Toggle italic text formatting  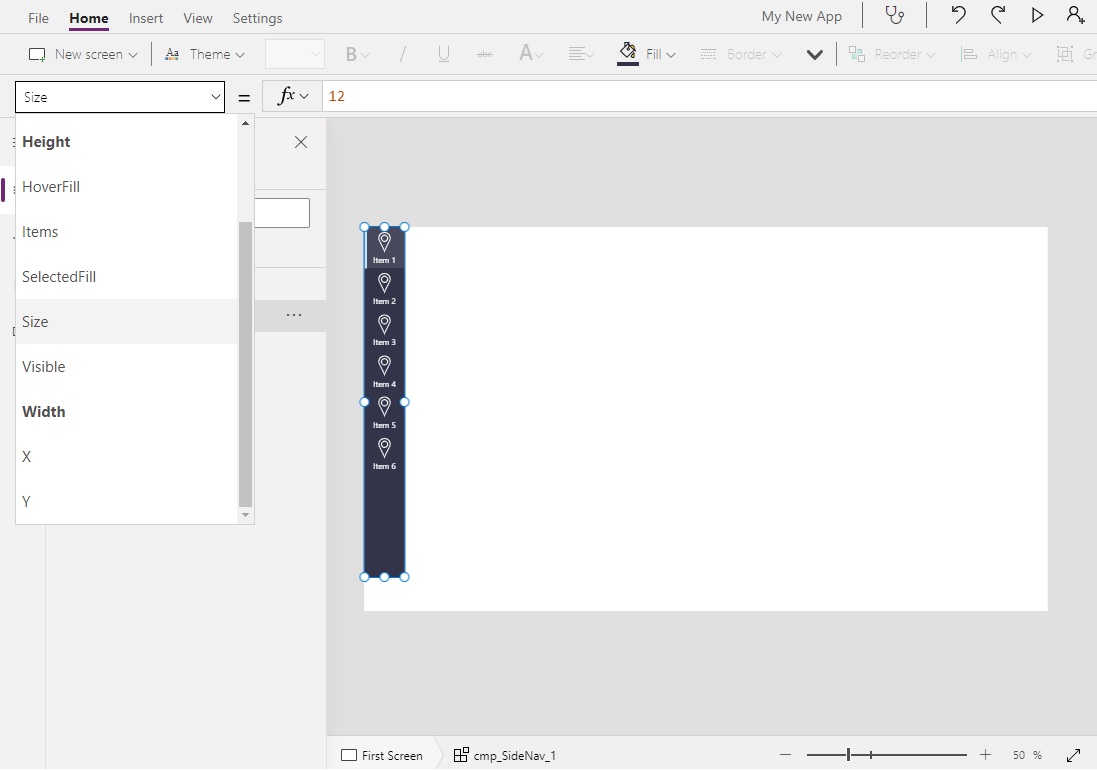(400, 53)
